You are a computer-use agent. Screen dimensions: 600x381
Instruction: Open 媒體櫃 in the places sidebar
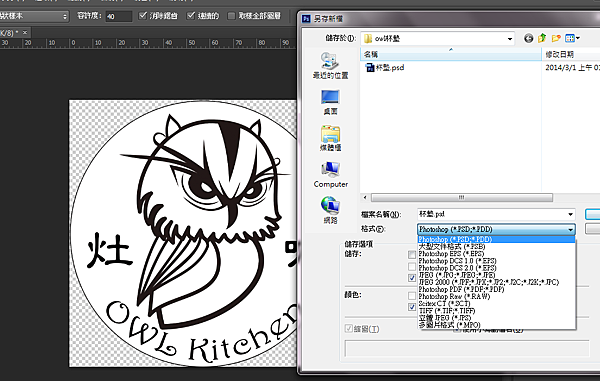click(x=330, y=138)
